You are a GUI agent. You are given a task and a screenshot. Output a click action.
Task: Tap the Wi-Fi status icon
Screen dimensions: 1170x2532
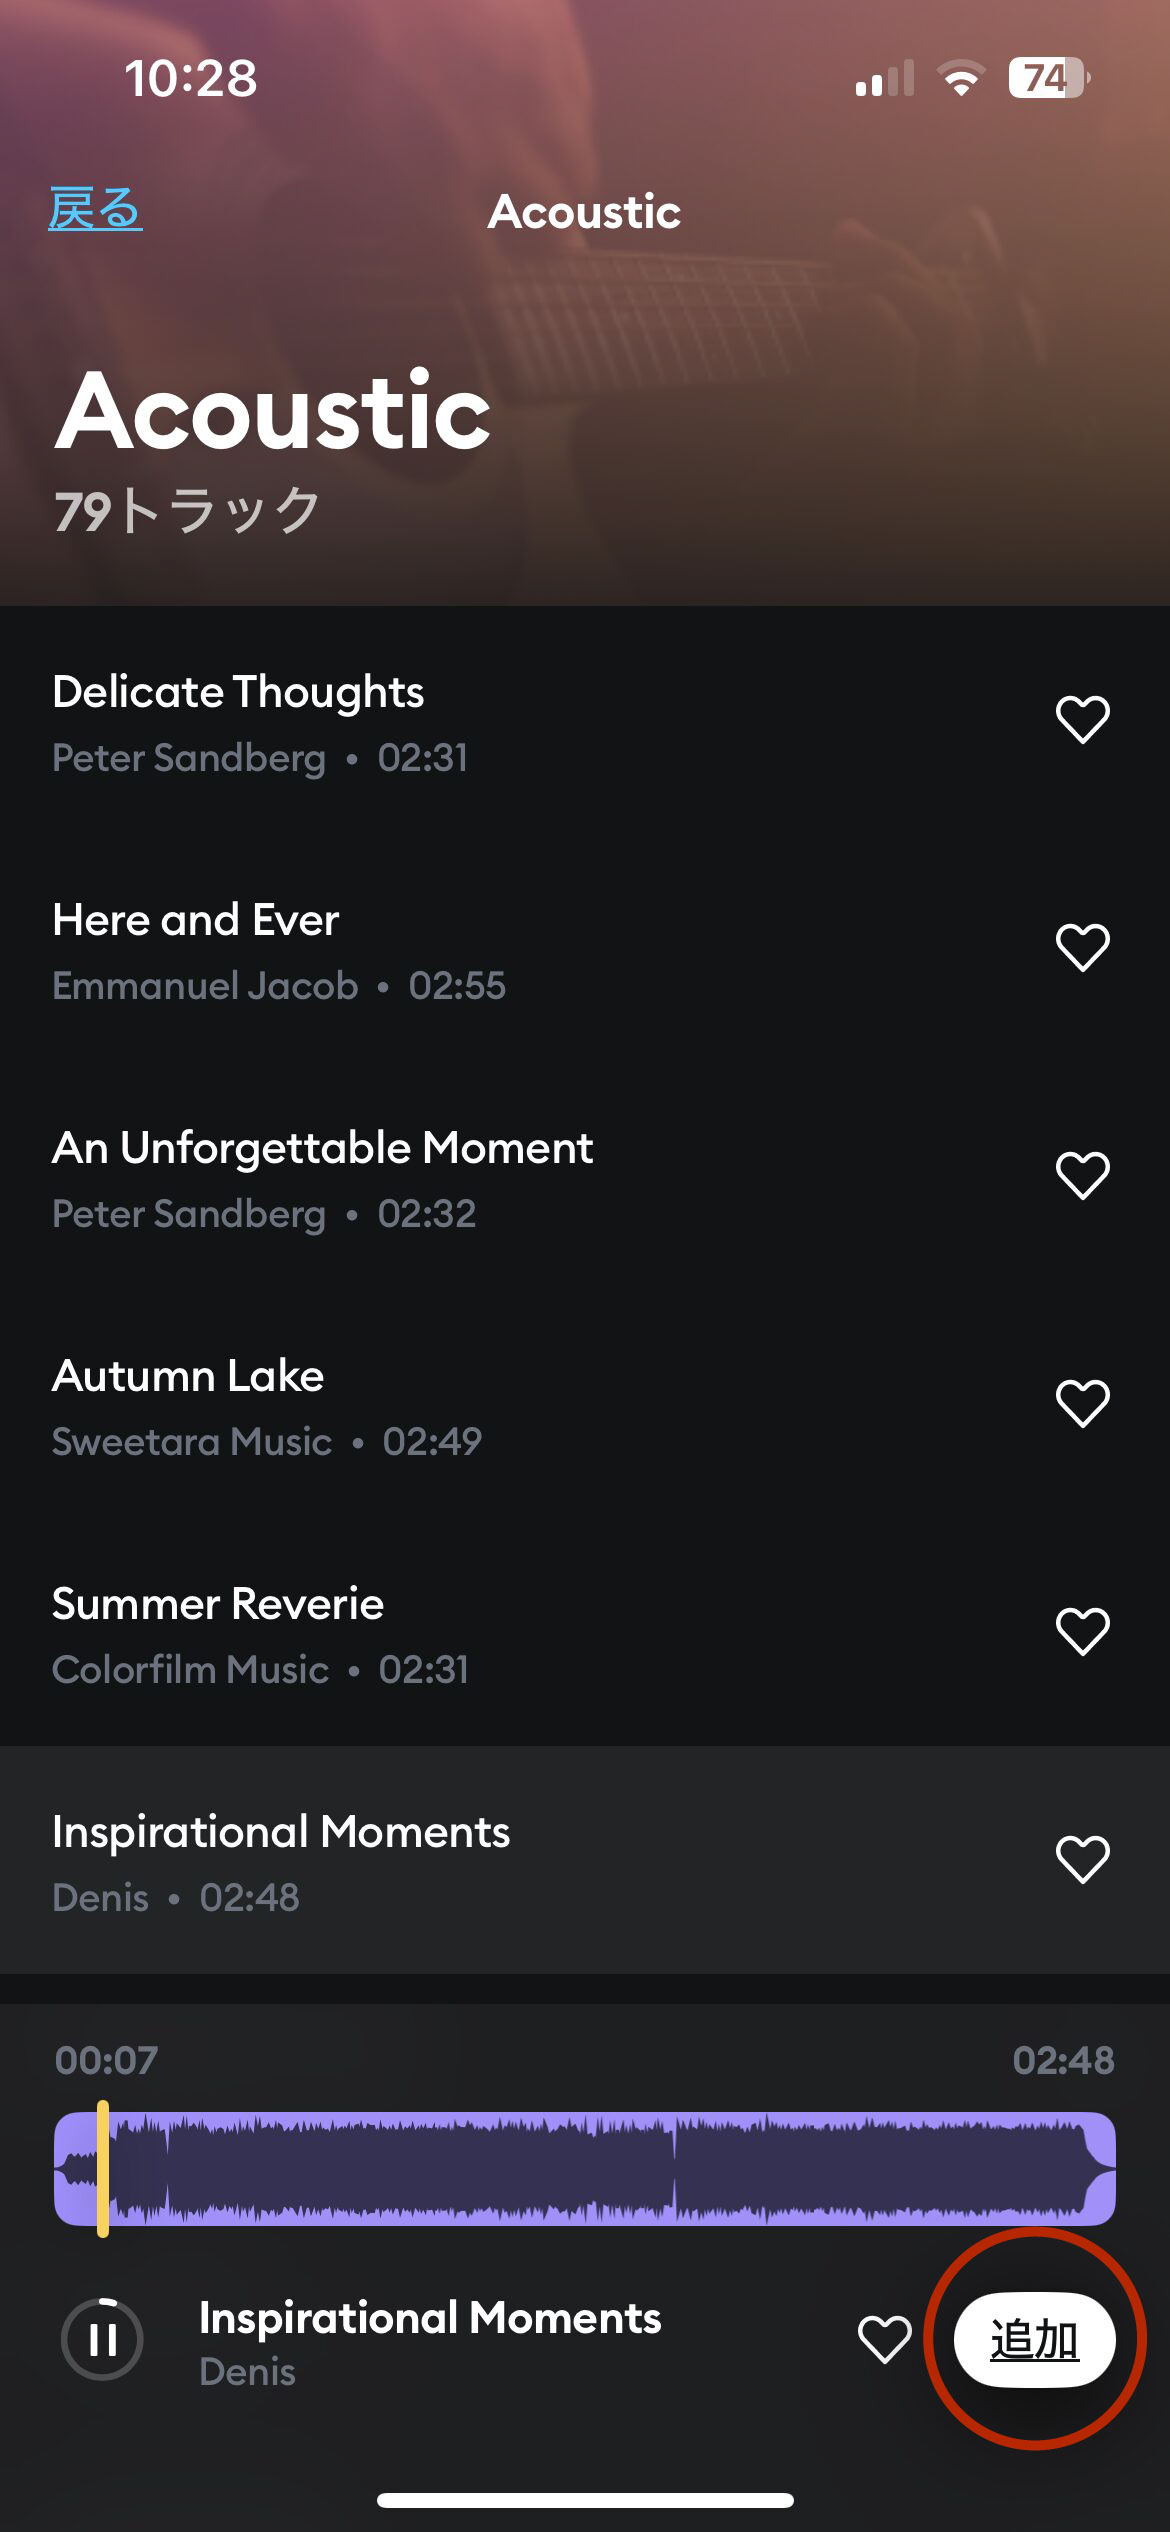coord(961,78)
